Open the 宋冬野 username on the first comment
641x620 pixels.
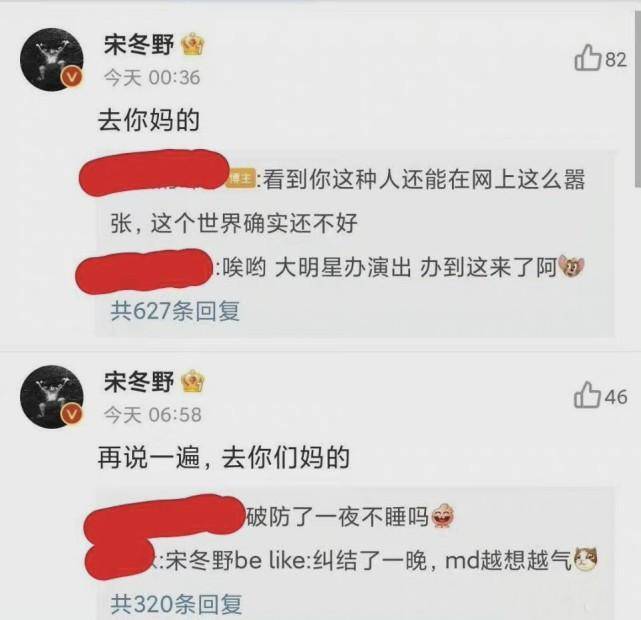tap(139, 45)
